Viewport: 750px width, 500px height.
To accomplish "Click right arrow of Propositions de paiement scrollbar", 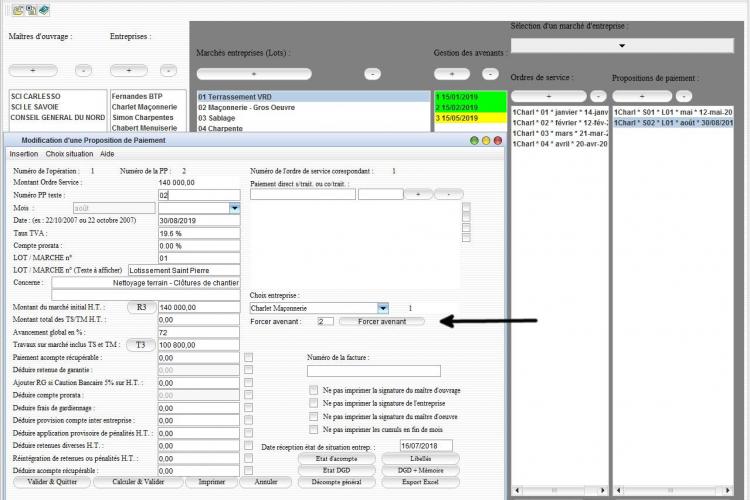I will [x=728, y=490].
